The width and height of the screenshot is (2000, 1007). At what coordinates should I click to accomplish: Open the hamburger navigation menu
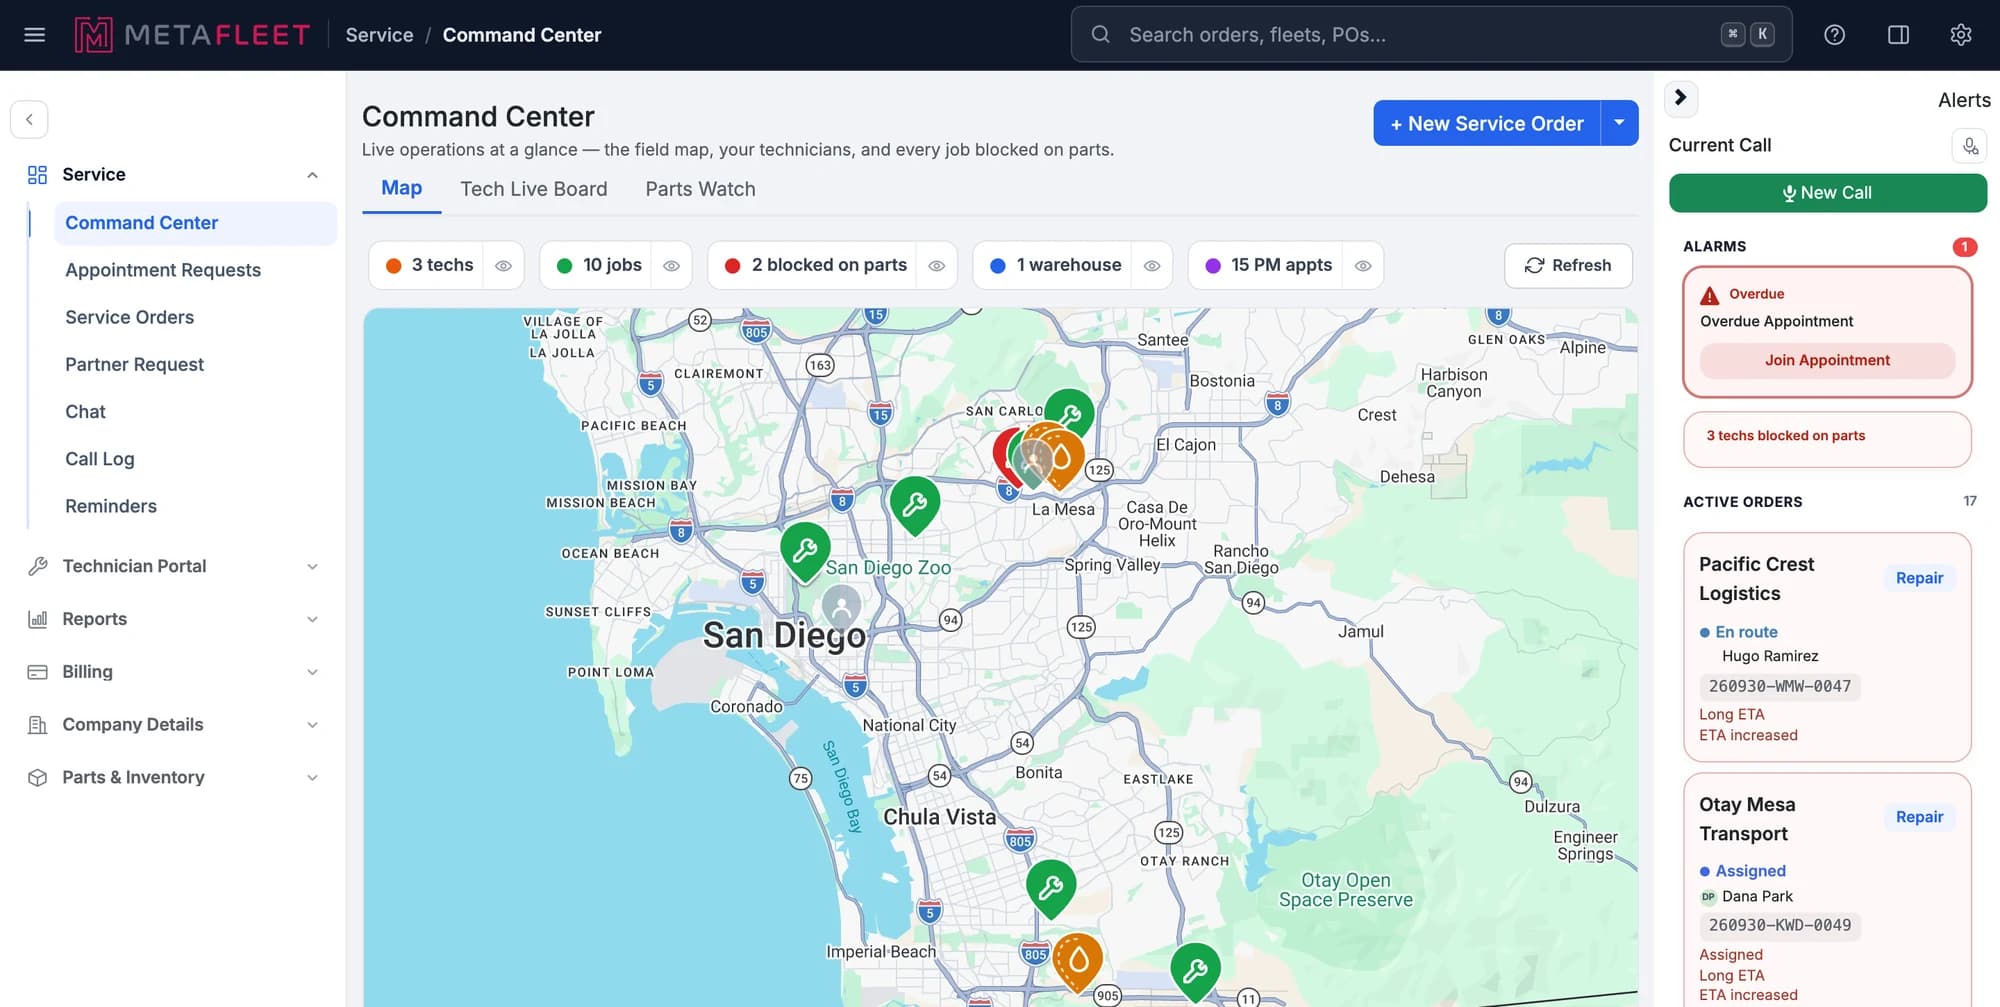pos(35,35)
